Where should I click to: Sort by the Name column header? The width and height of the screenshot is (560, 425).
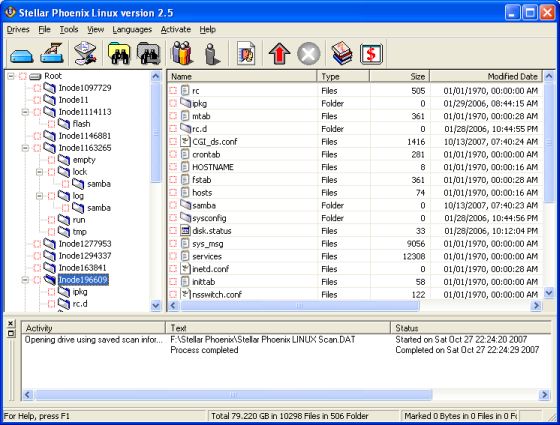[x=242, y=76]
